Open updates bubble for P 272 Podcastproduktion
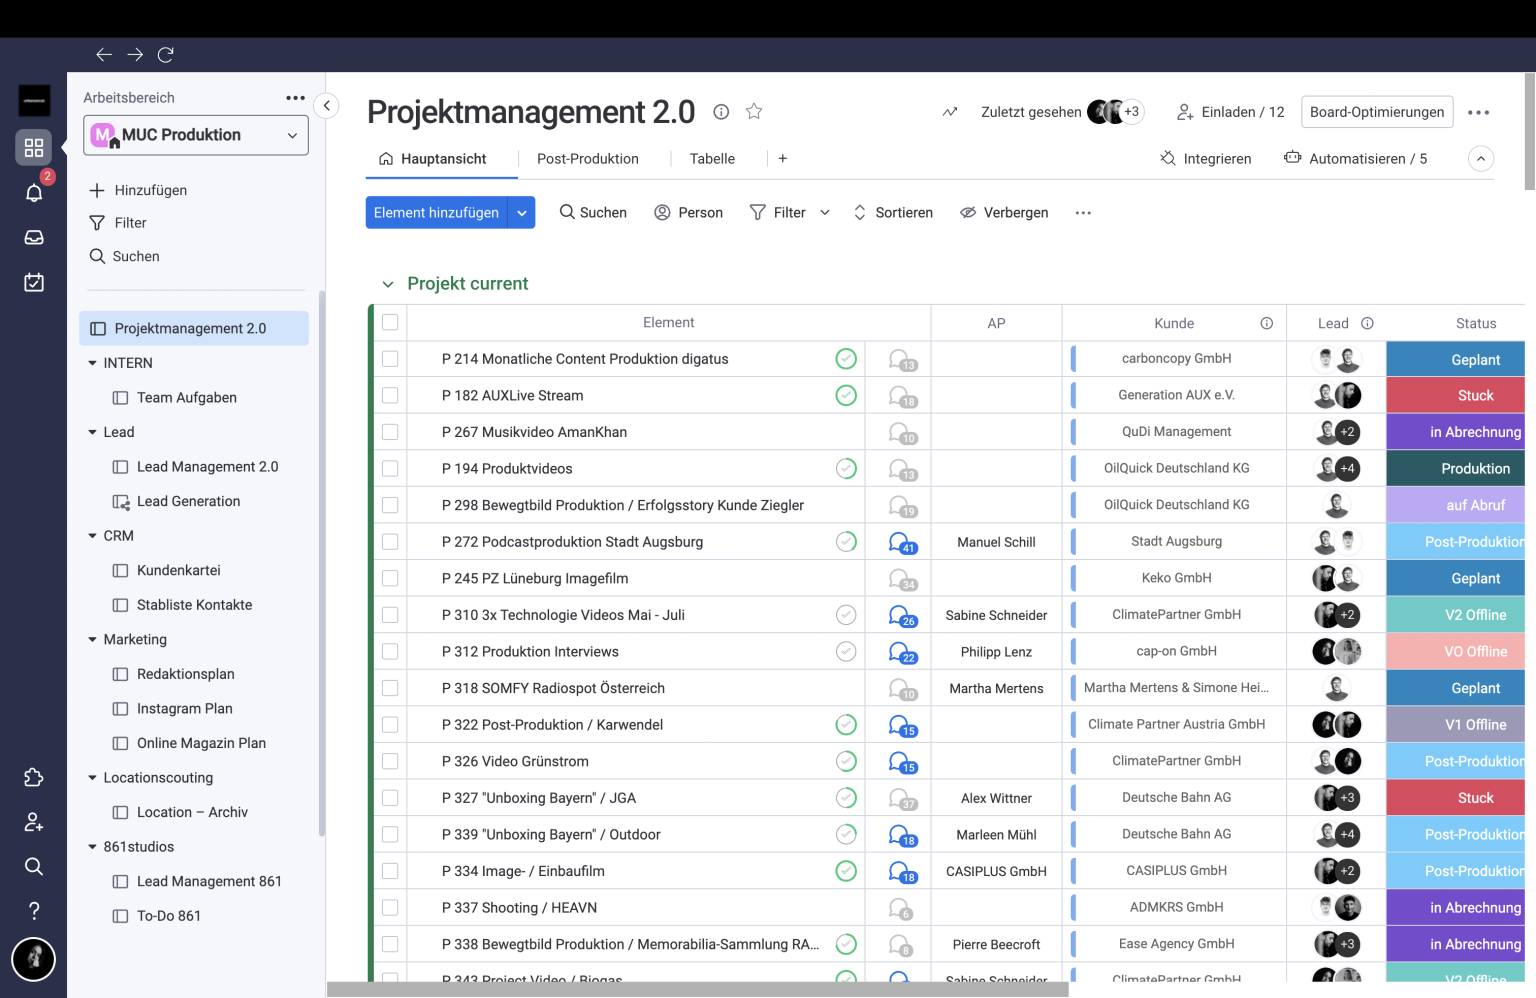 (x=901, y=542)
